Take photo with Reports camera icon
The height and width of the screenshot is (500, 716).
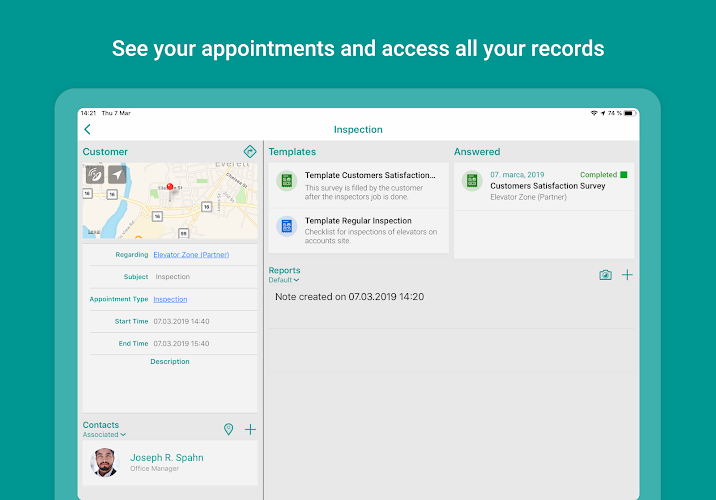coord(605,275)
